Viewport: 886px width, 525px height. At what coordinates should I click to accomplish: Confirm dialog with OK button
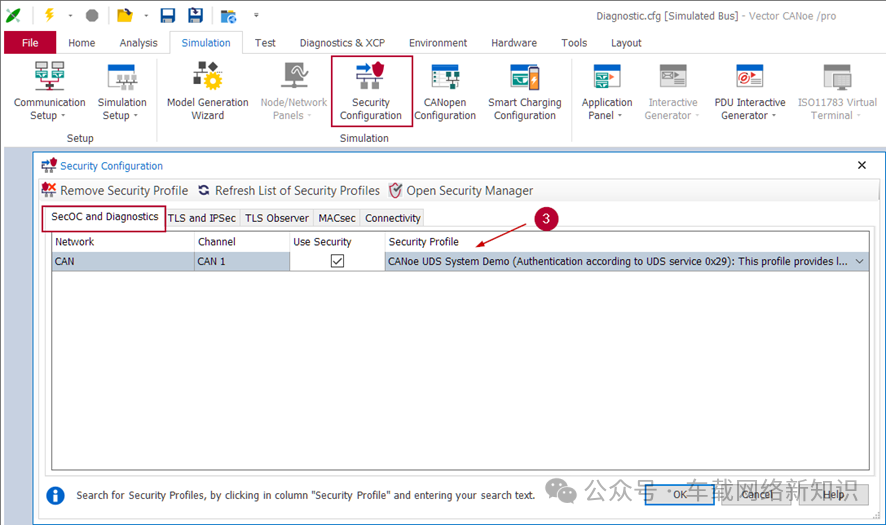tap(680, 494)
